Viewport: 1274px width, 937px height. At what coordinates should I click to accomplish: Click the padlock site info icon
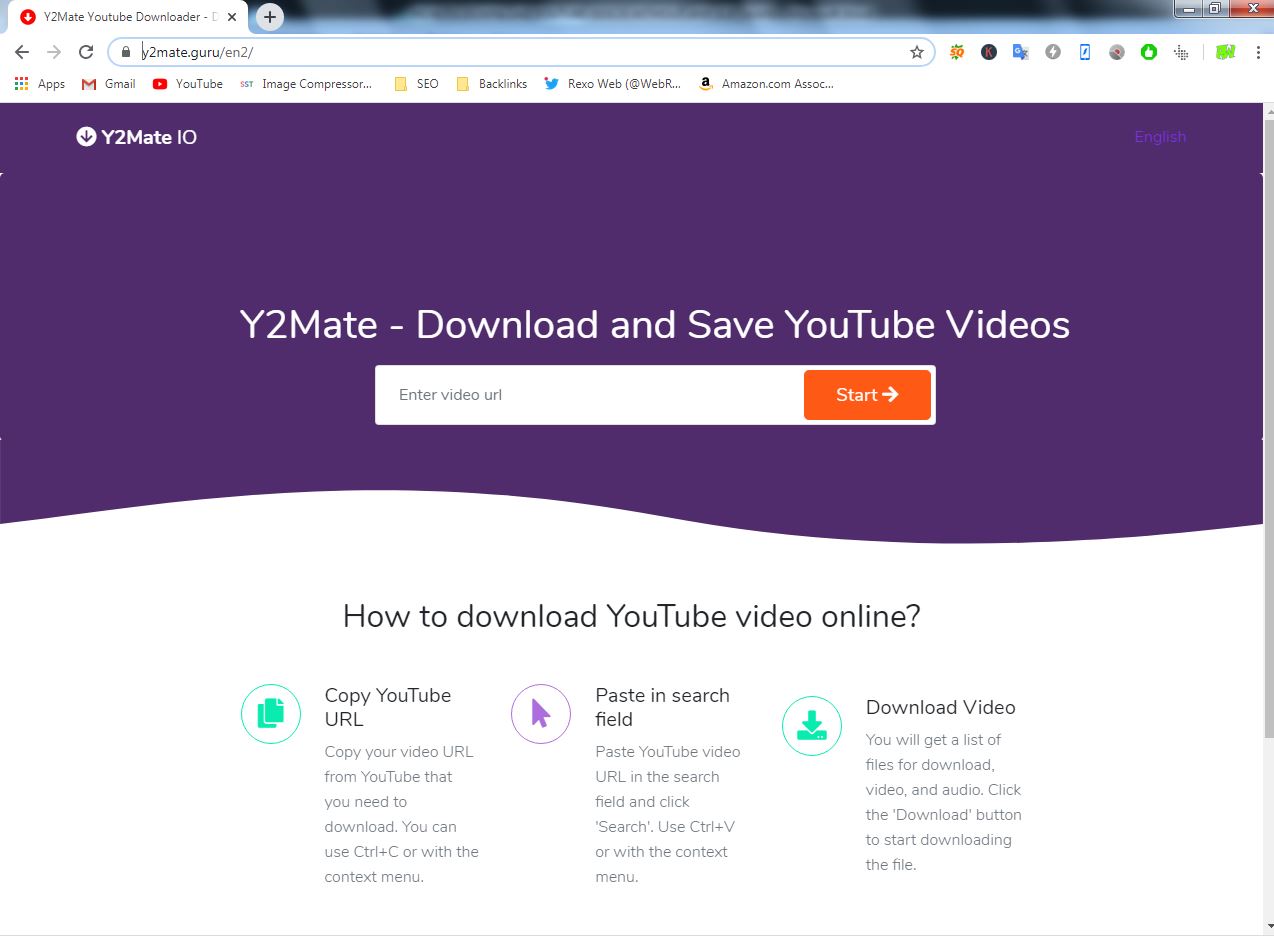click(x=125, y=52)
